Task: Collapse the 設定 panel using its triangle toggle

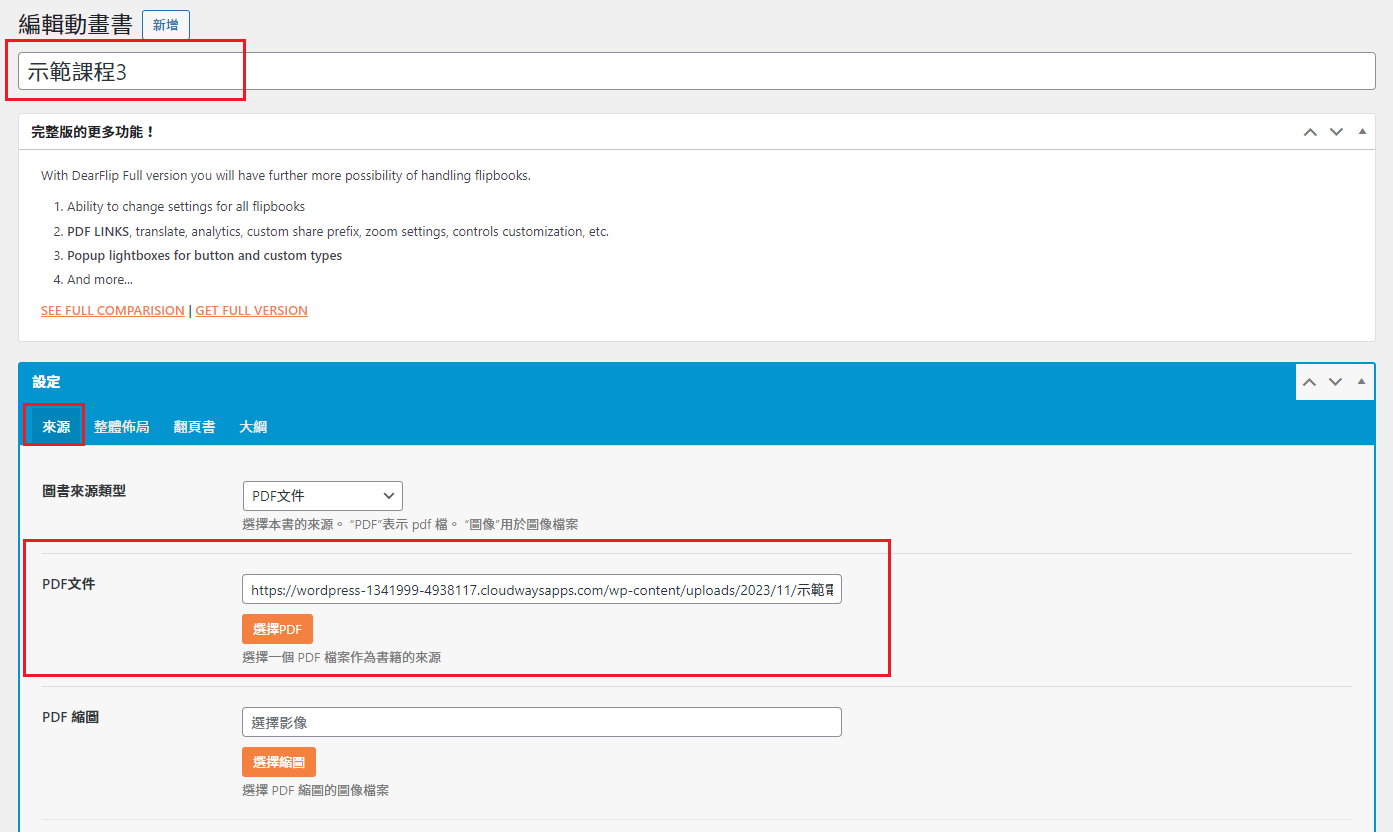Action: (x=1361, y=382)
